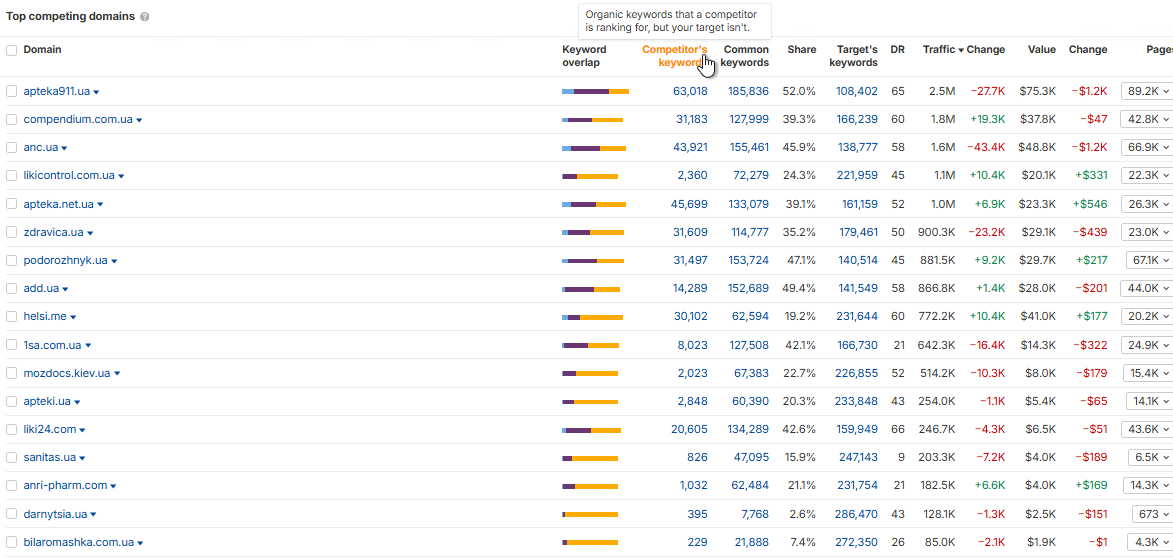Click target's keywords value 161,159
The image size is (1173, 559).
pos(860,204)
